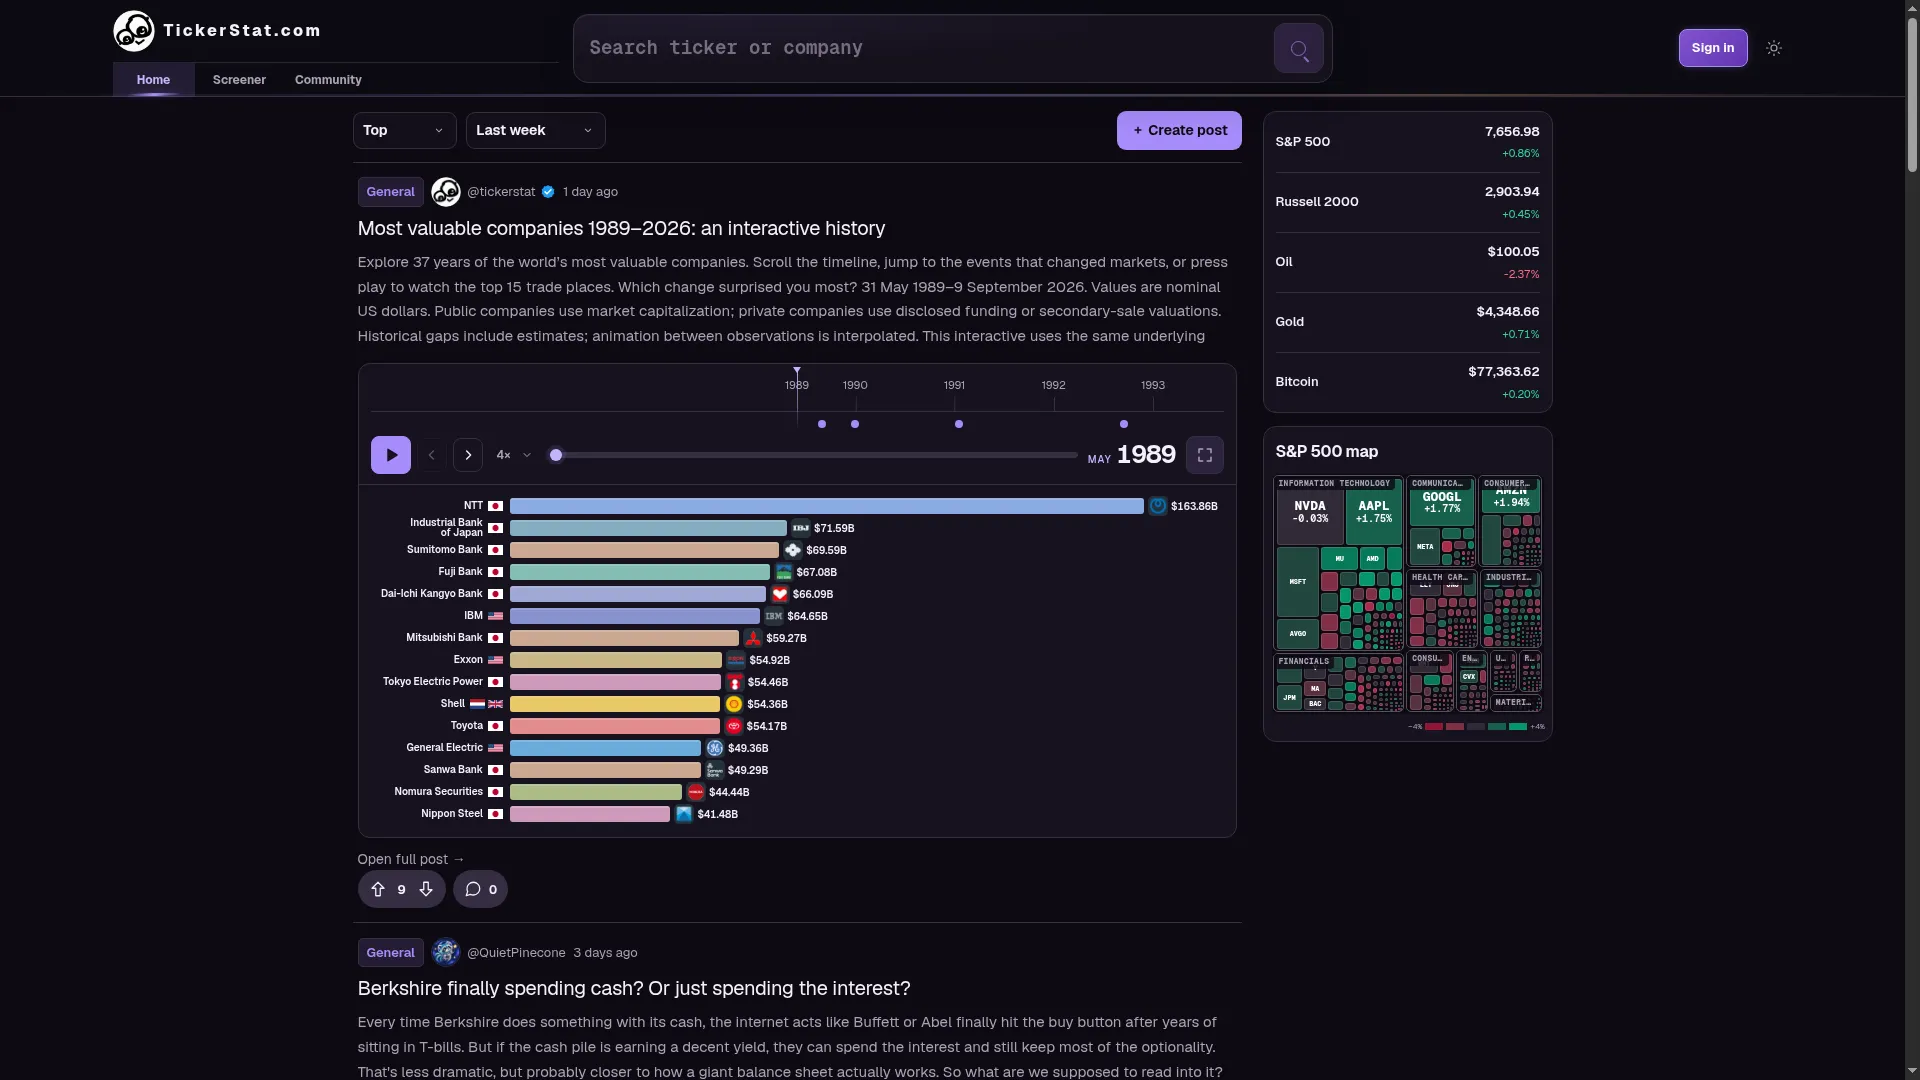Click the timeline scrubber handle
Image resolution: width=1920 pixels, height=1080 pixels.
coord(556,455)
